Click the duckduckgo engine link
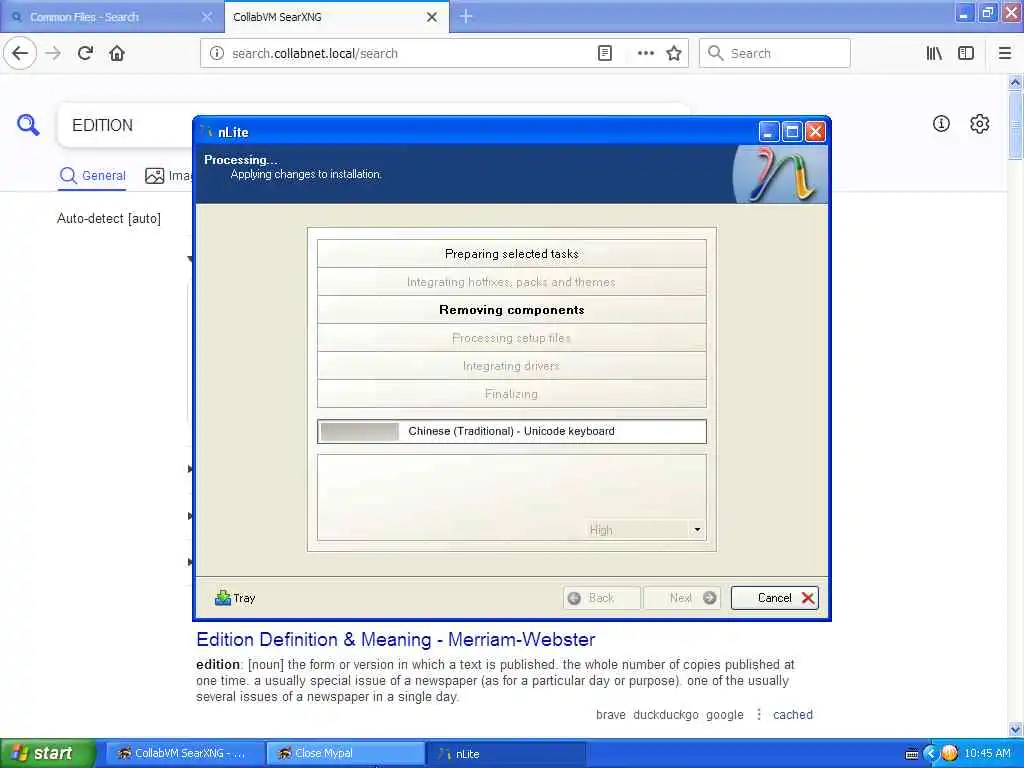Viewport: 1024px width, 768px height. coord(665,714)
